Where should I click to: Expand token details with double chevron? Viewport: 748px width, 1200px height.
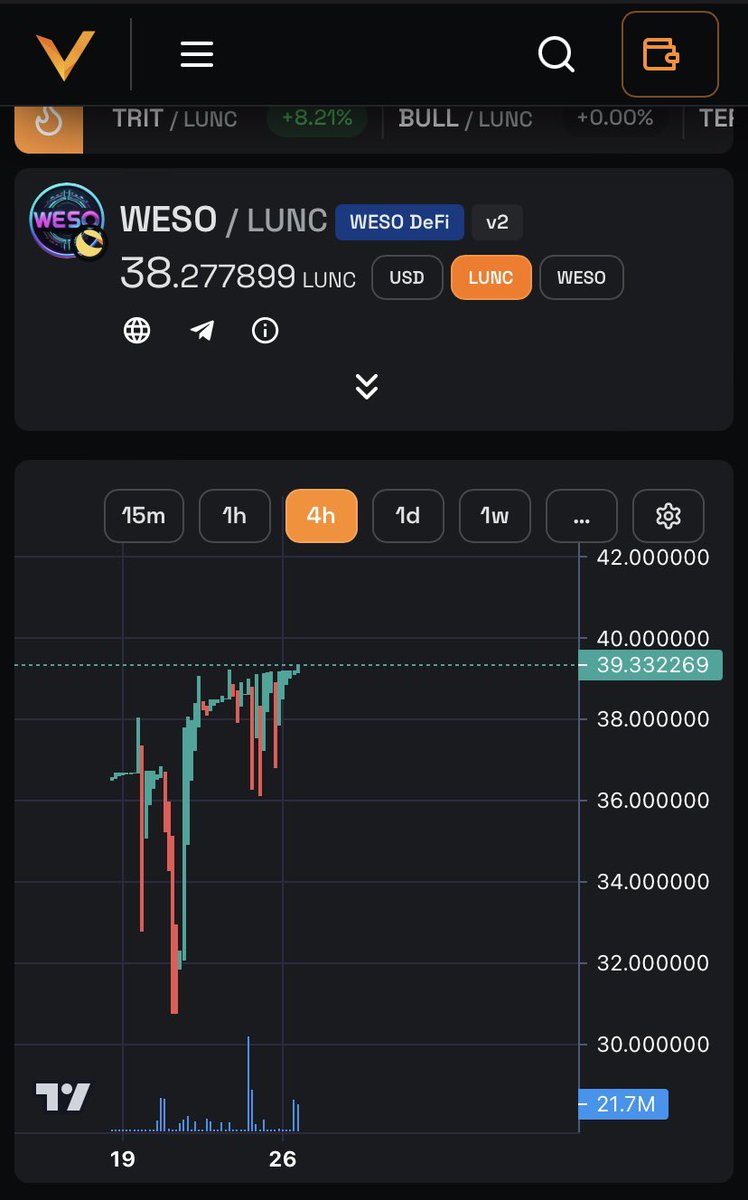click(x=367, y=386)
